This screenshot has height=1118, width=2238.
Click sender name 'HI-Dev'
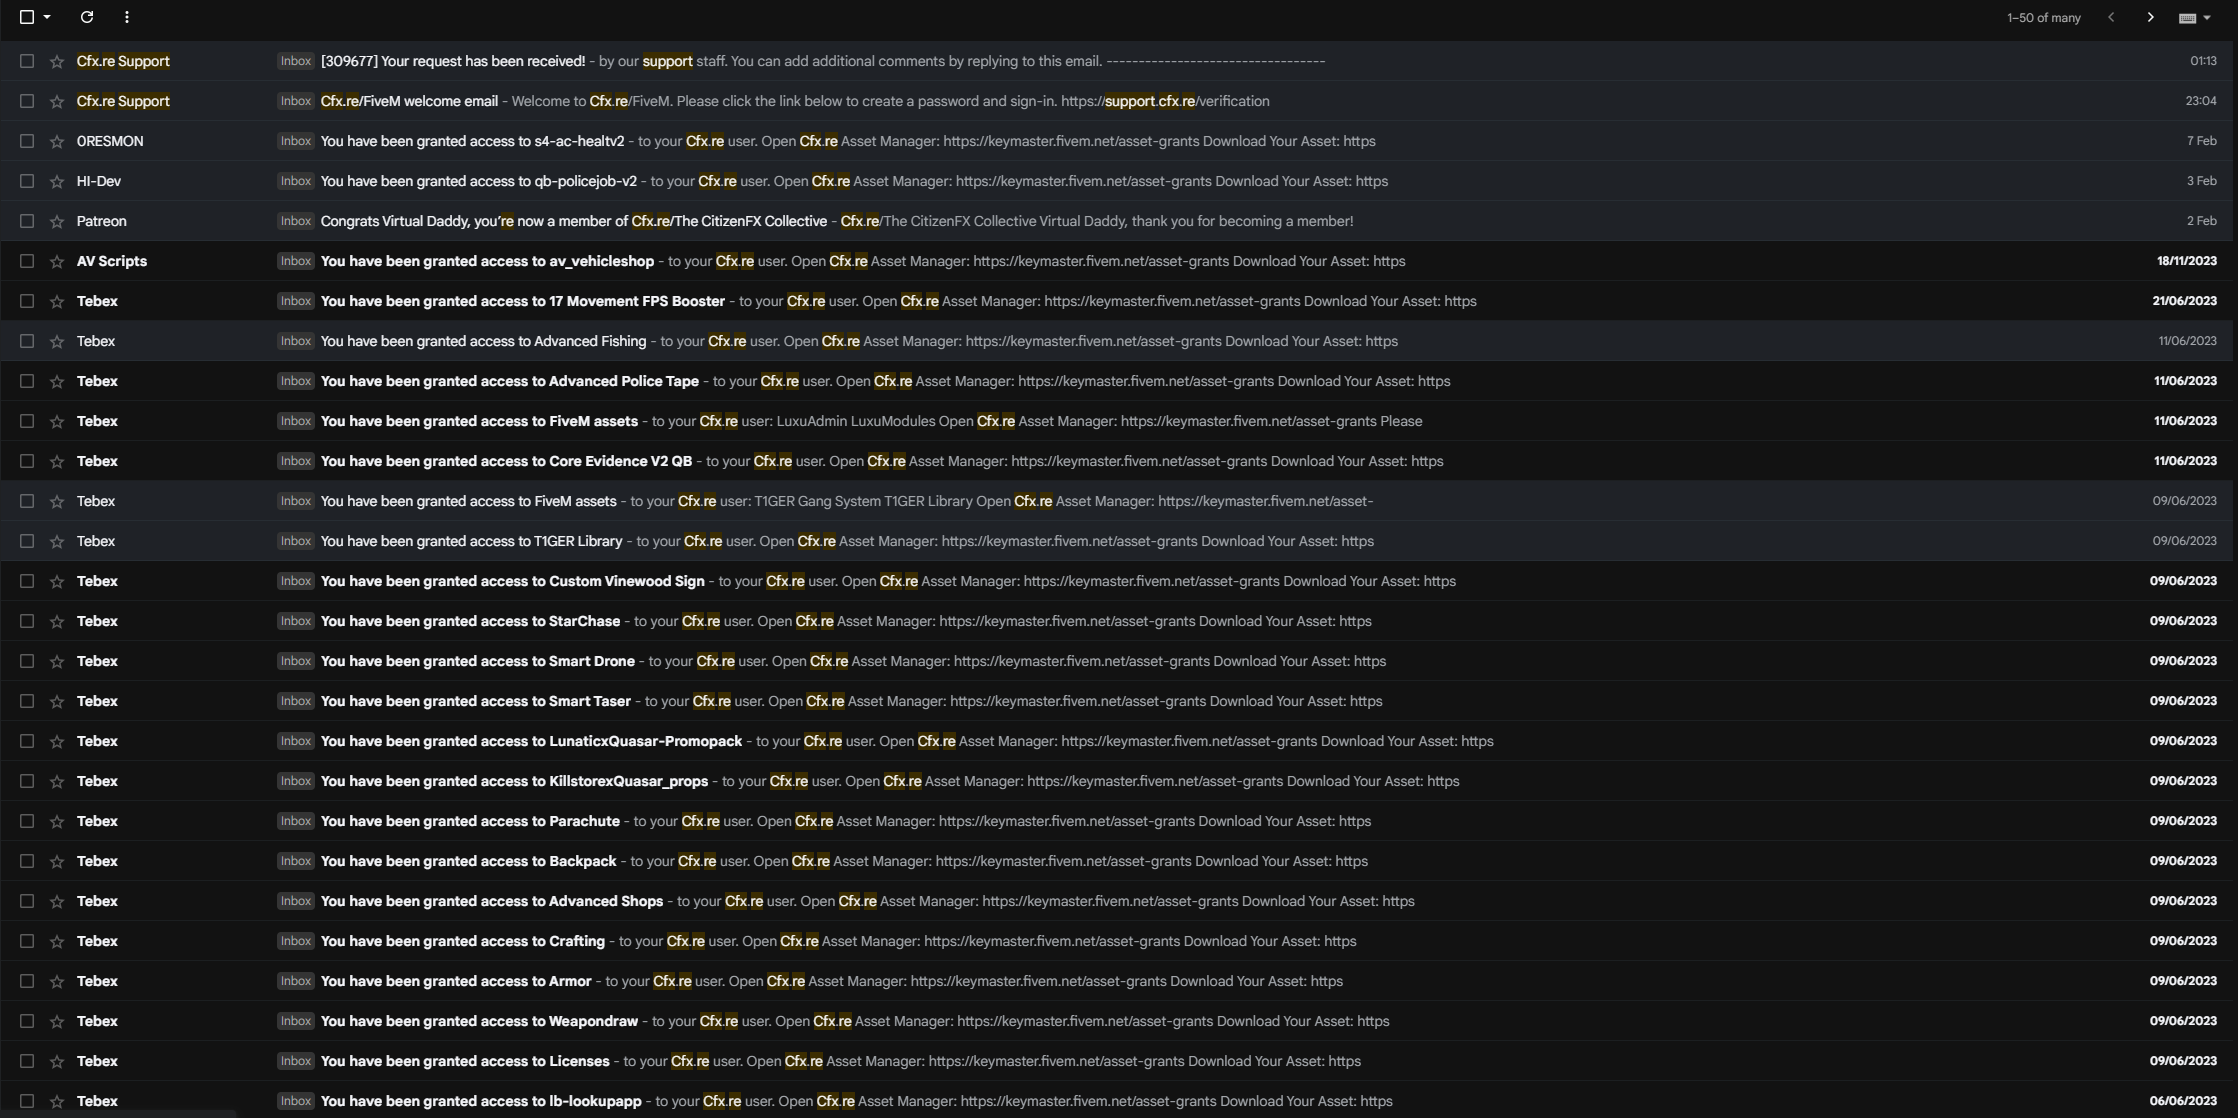tap(99, 181)
